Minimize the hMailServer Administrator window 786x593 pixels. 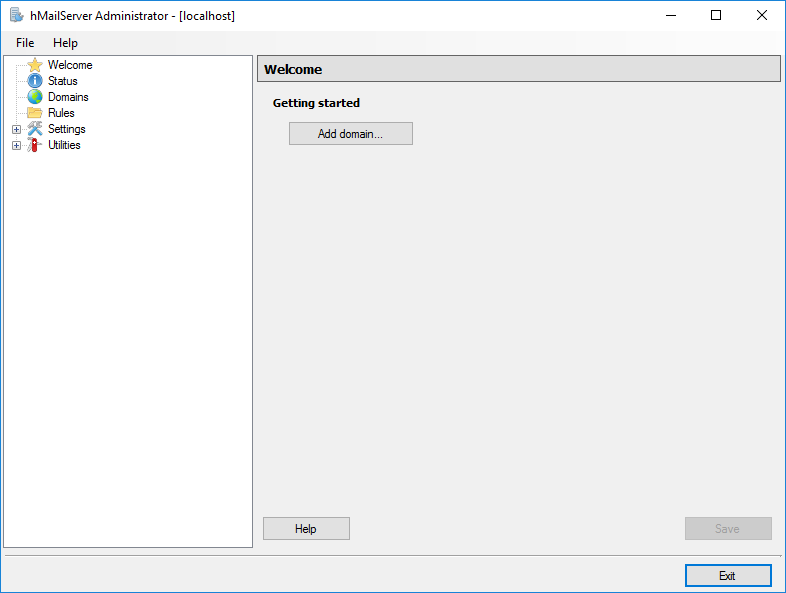pyautogui.click(x=671, y=16)
